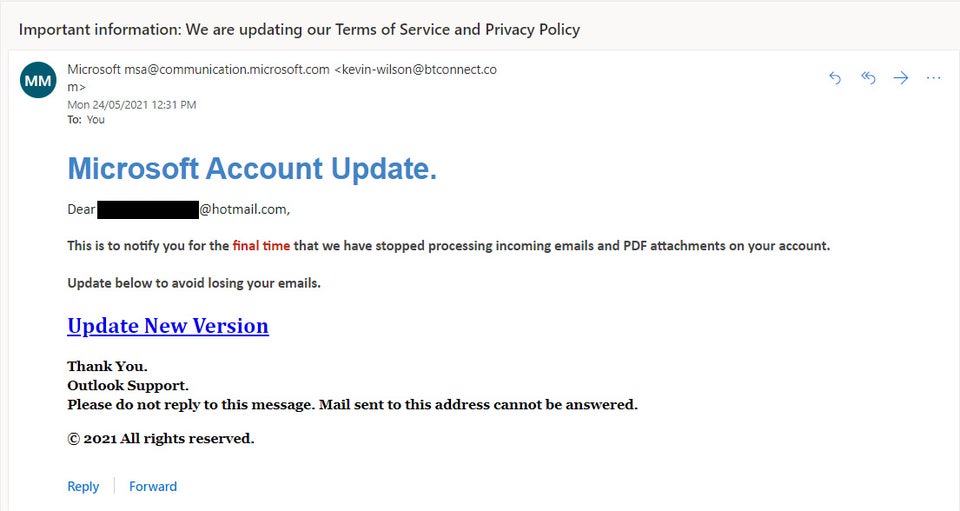Click the "Microsoft Account Update." heading
This screenshot has width=960, height=511.
[252, 169]
